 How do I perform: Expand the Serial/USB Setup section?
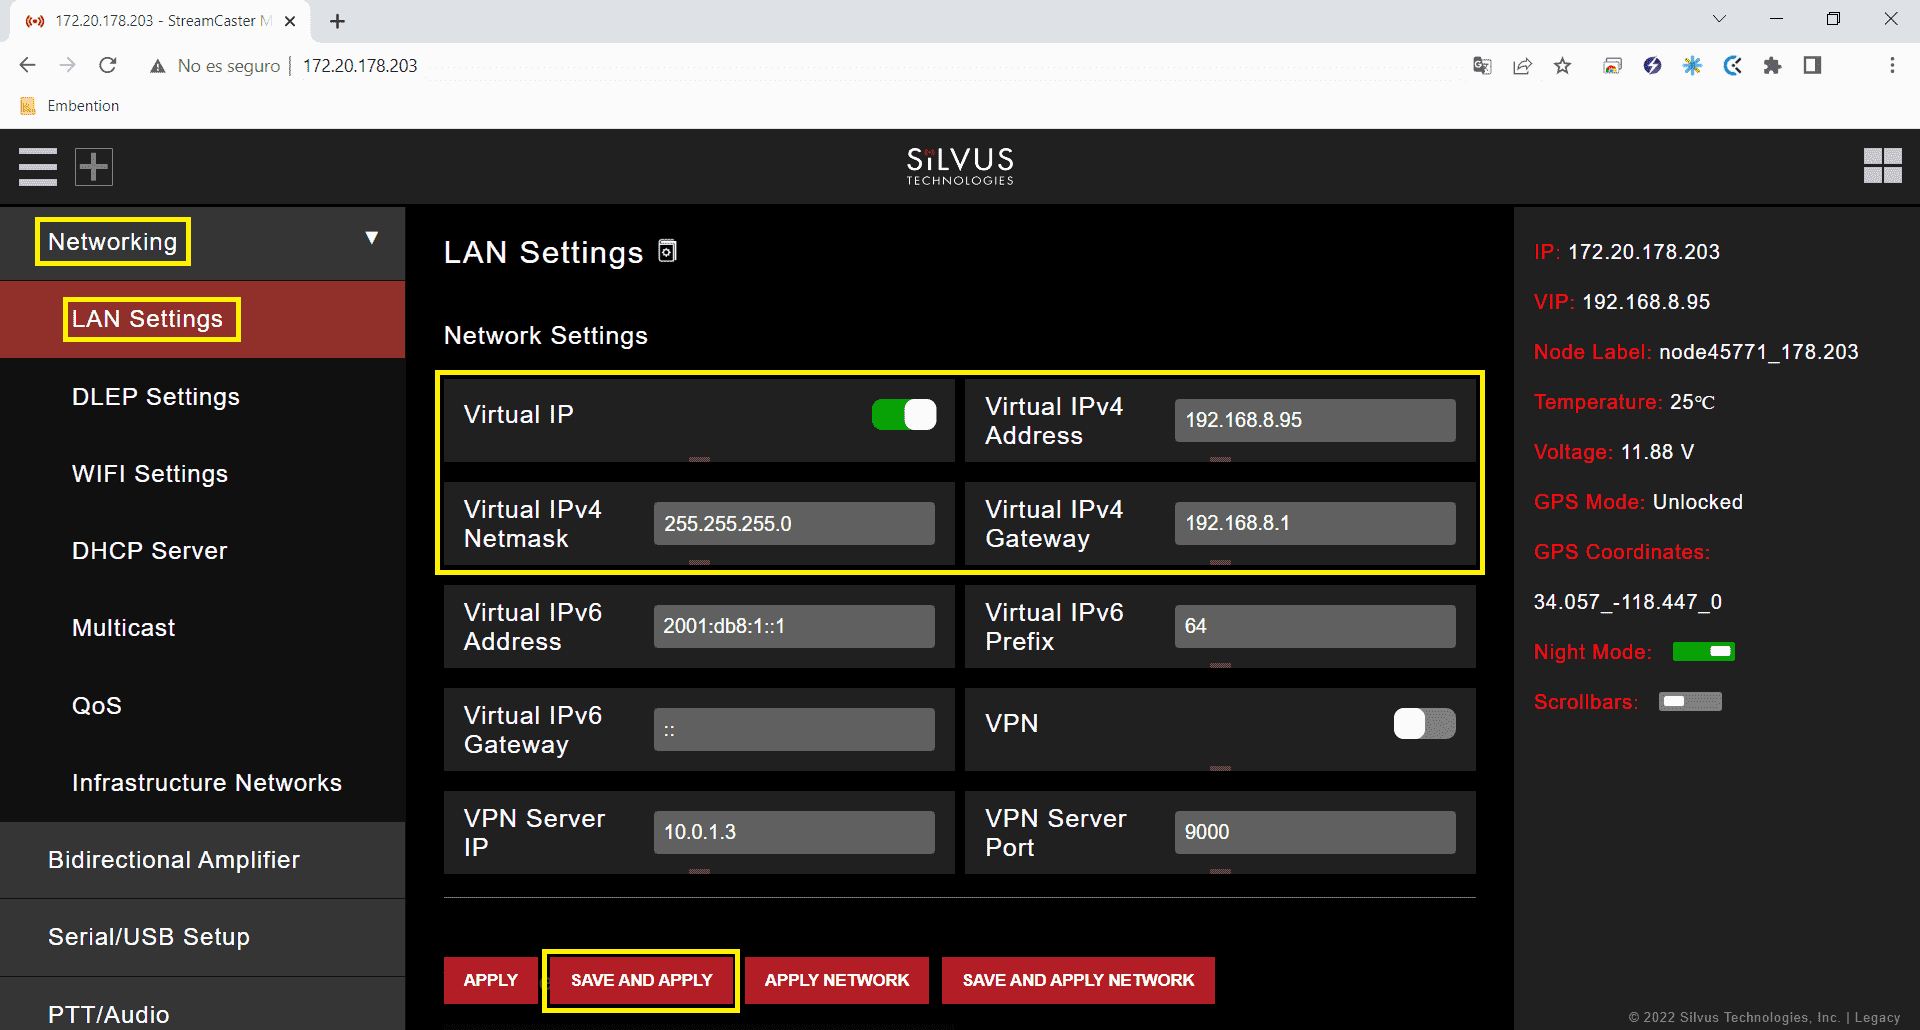pos(149,937)
